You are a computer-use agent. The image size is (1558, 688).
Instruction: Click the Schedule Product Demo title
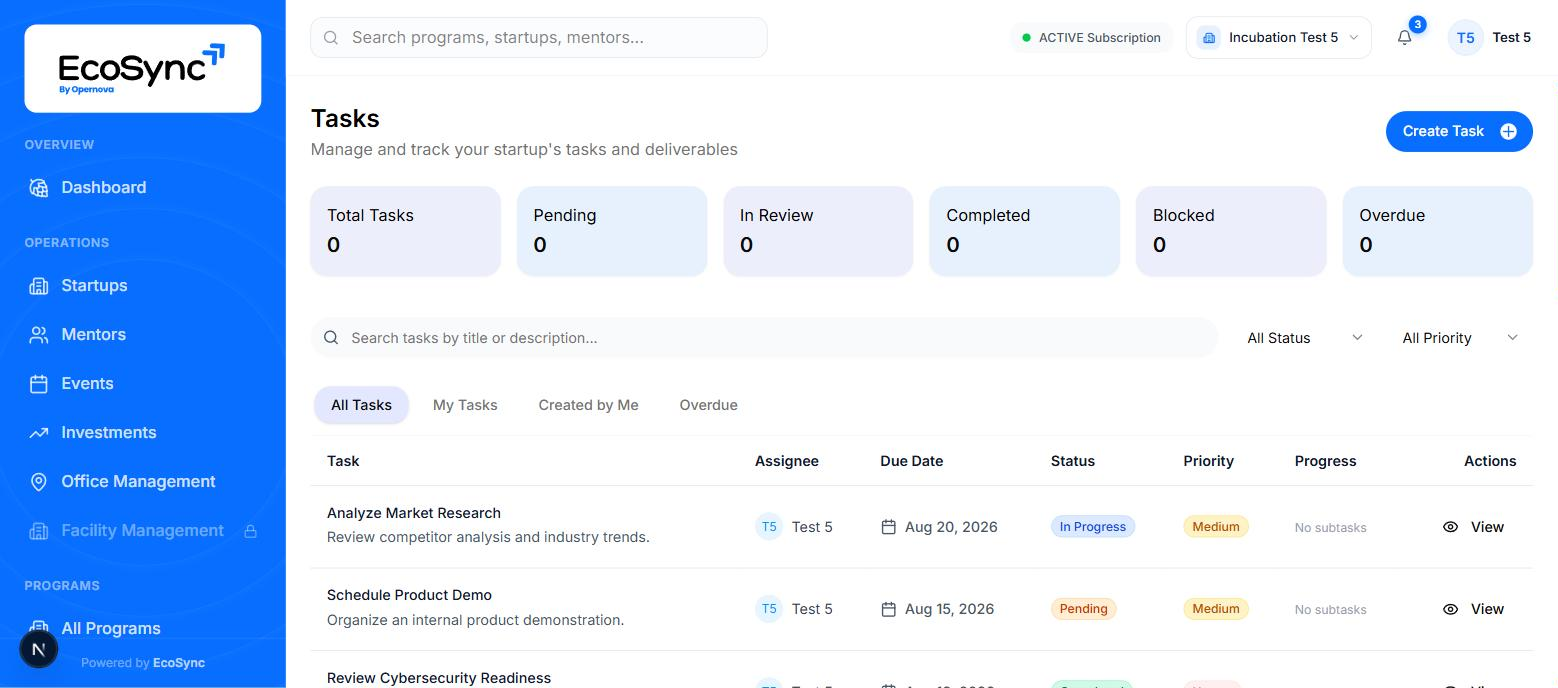pyautogui.click(x=409, y=595)
